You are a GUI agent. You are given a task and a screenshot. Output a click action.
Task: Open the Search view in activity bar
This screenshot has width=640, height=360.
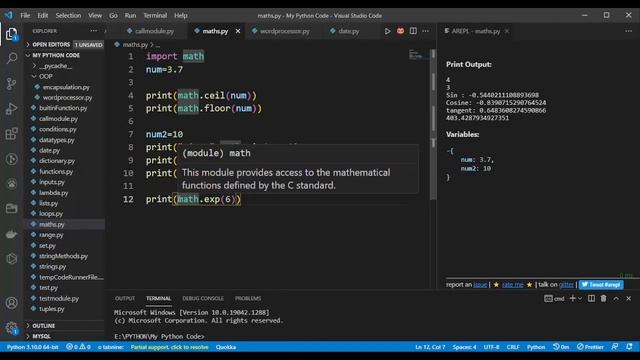pyautogui.click(x=11, y=59)
